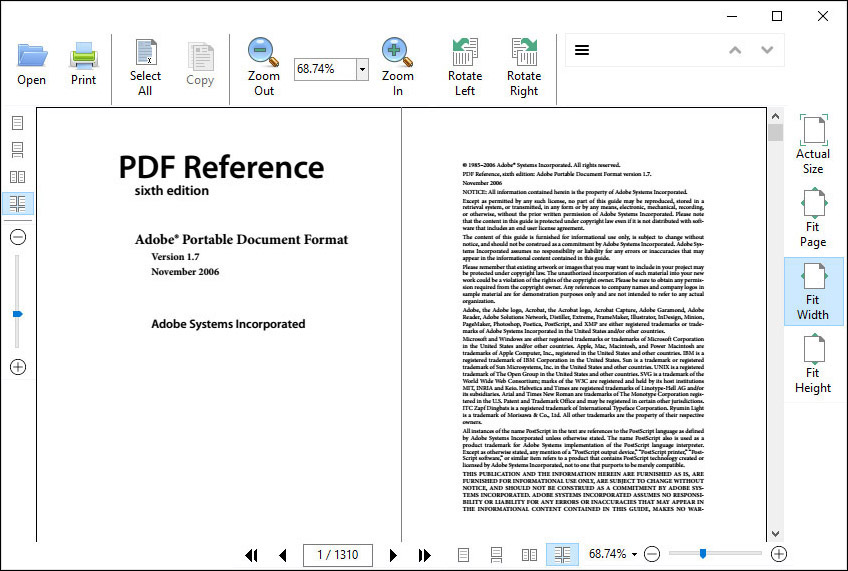Click the minus circle in left sidebar
The height and width of the screenshot is (571, 848).
coord(18,237)
